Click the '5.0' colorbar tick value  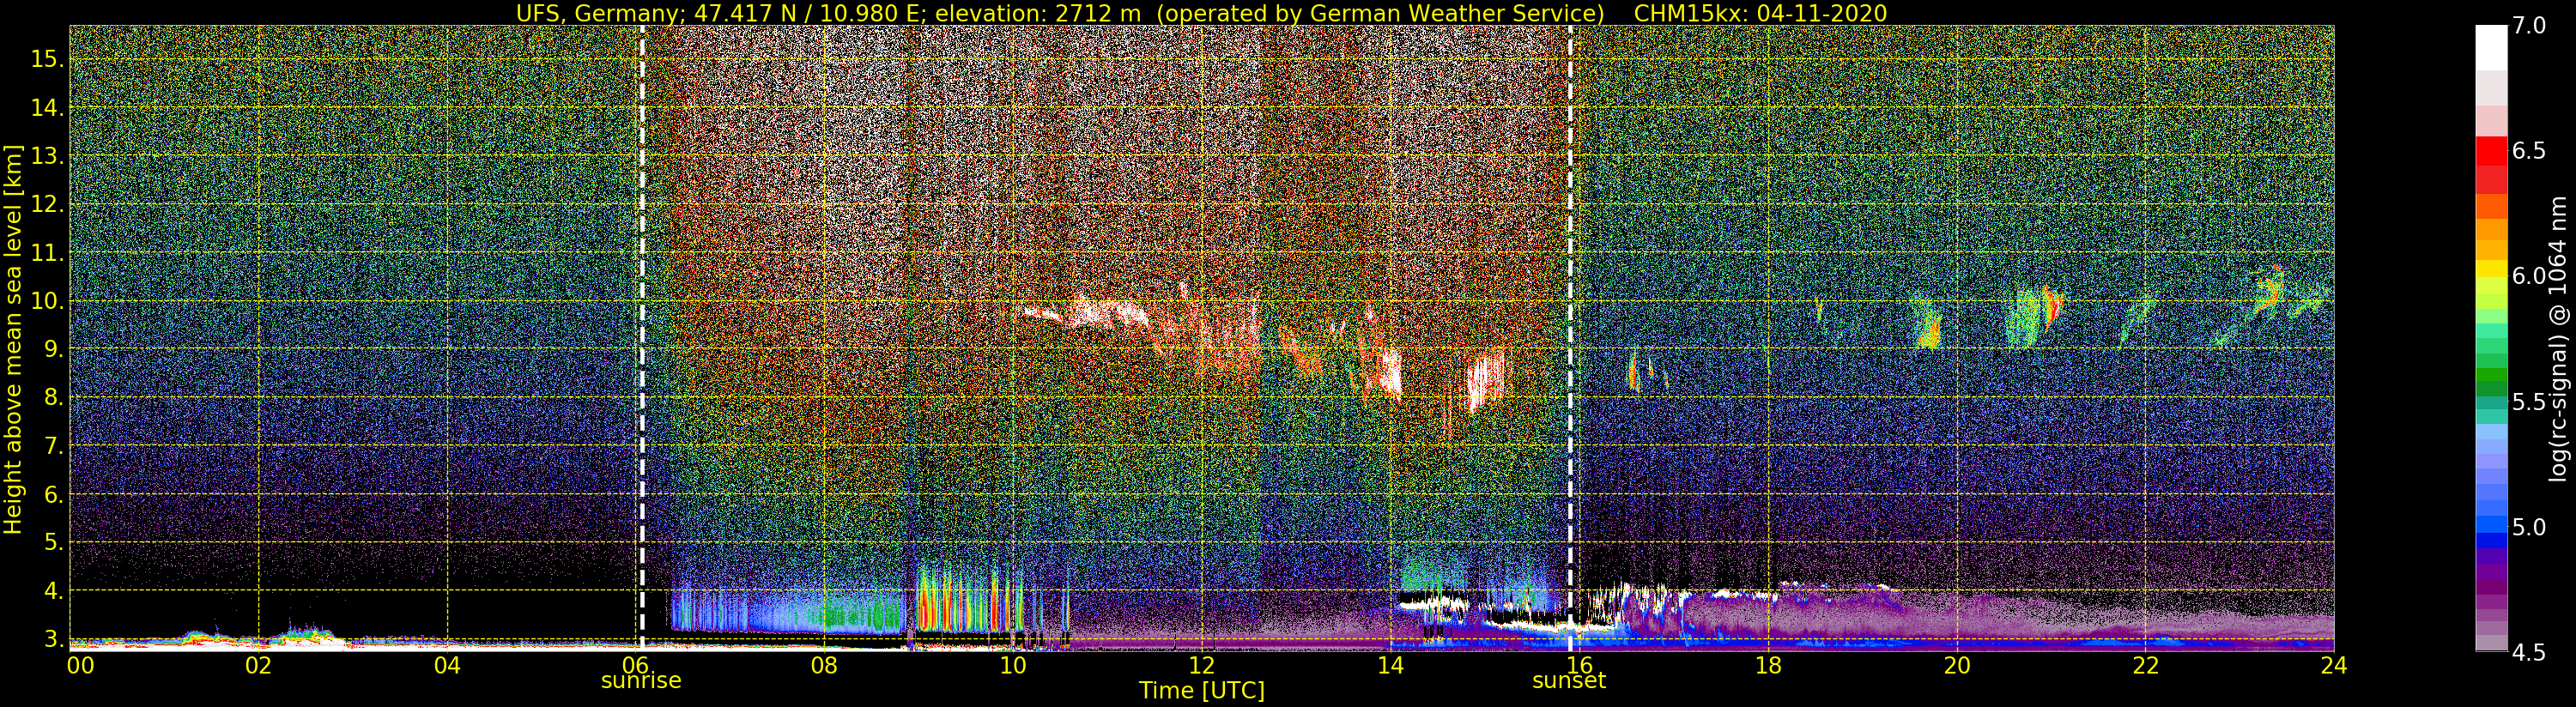tap(2529, 527)
